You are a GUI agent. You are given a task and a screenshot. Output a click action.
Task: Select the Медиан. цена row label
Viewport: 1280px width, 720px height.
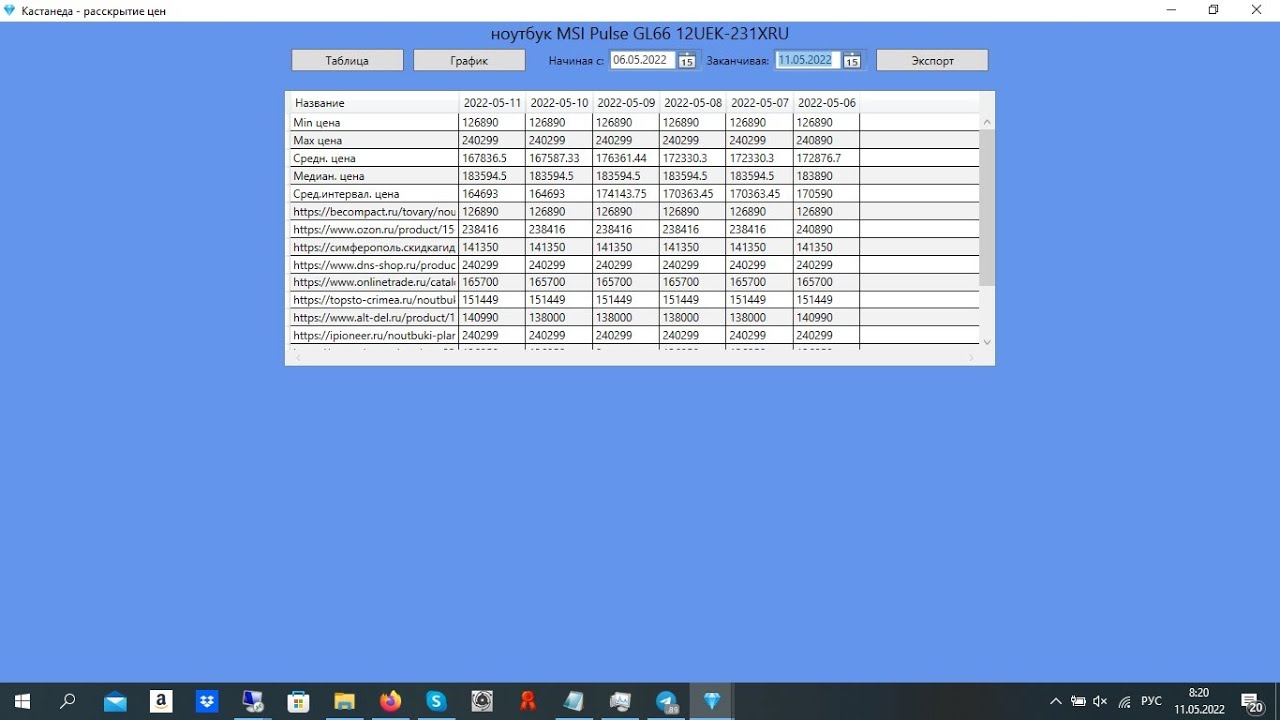tap(329, 176)
